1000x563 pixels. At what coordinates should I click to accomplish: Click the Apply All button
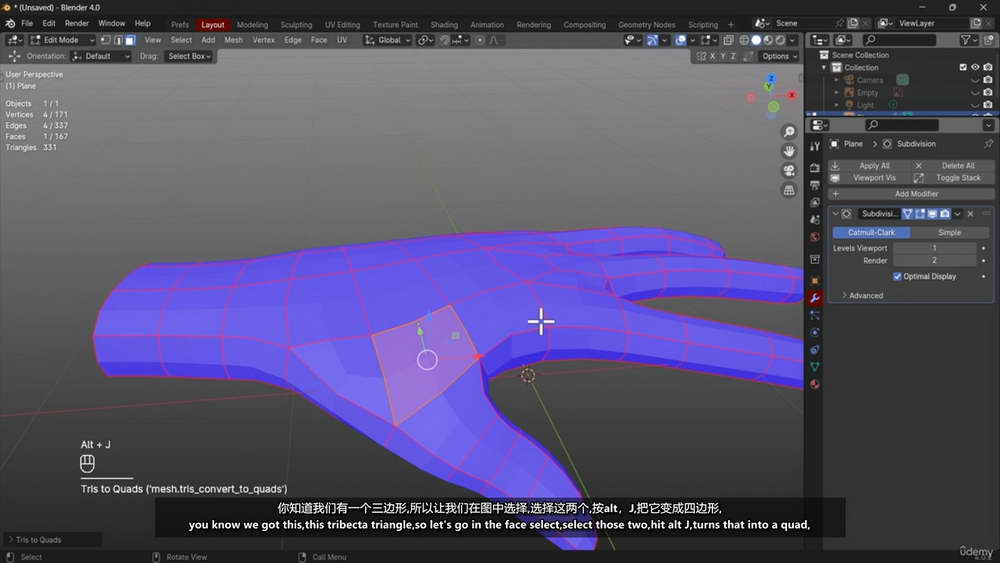(x=868, y=166)
